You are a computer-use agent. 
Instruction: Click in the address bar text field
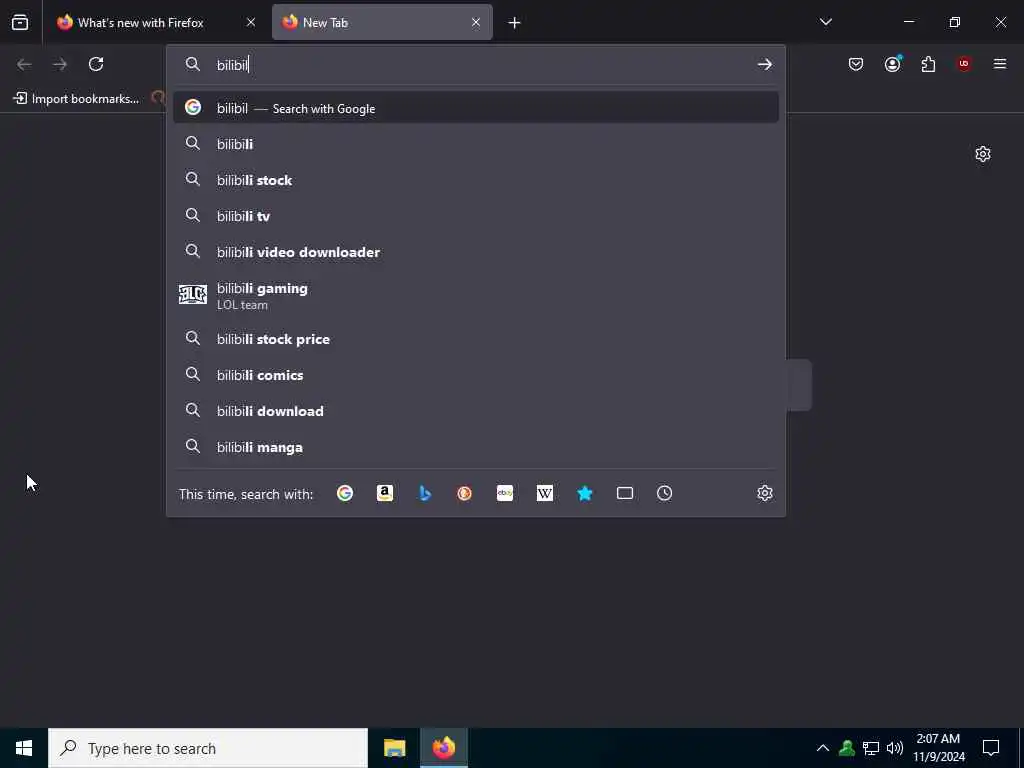pos(483,65)
